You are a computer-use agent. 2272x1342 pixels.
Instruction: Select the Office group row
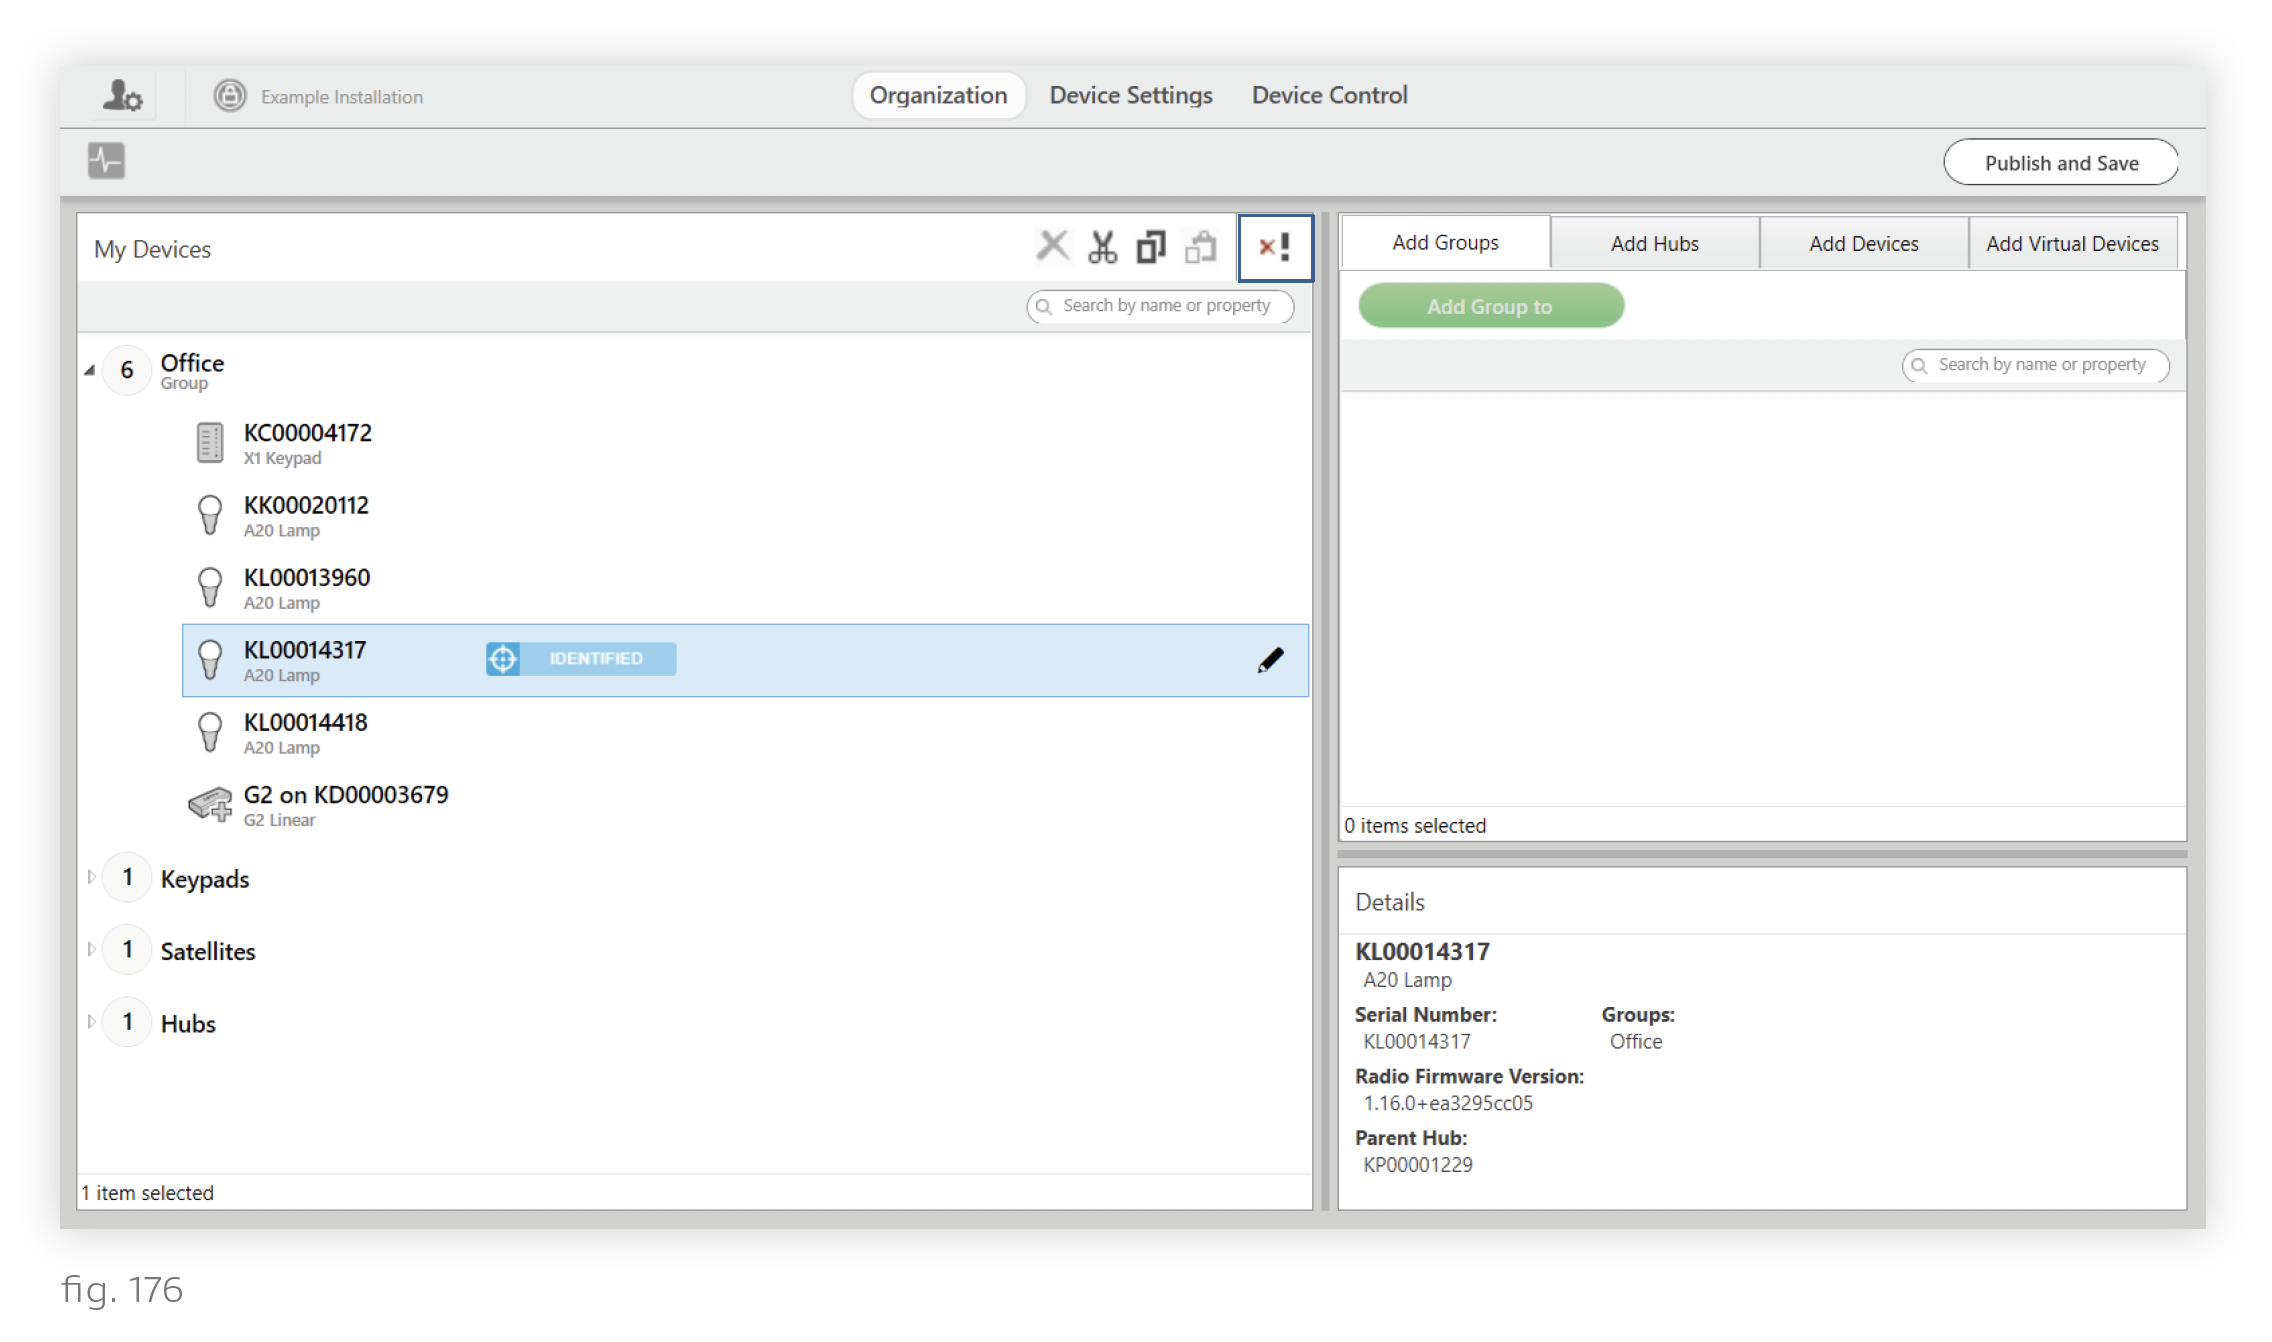coord(695,370)
